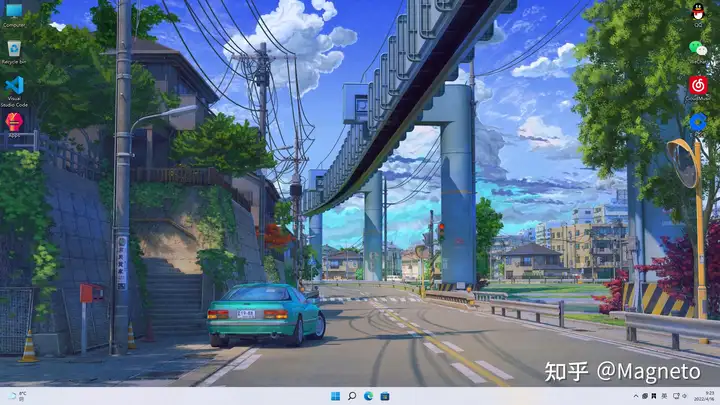Open the red Apps desktop shortcut

pos(14,125)
